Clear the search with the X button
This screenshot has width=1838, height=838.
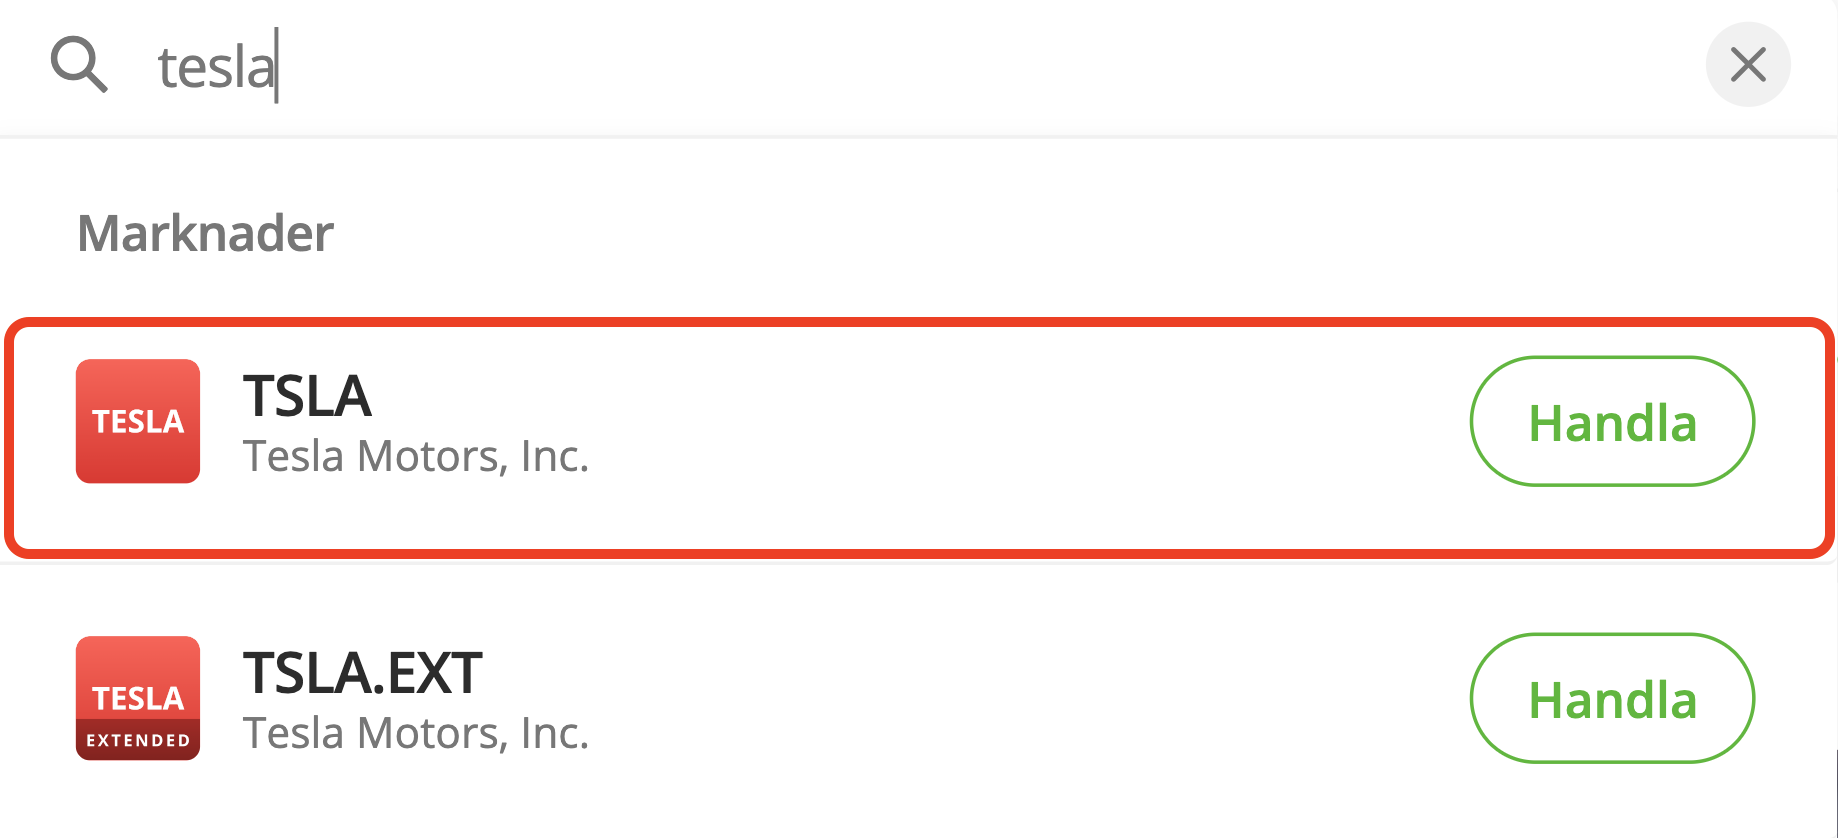coord(1747,65)
